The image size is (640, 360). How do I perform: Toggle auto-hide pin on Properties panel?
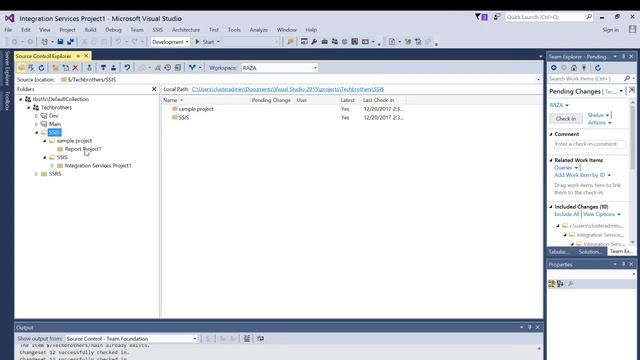coord(623,264)
